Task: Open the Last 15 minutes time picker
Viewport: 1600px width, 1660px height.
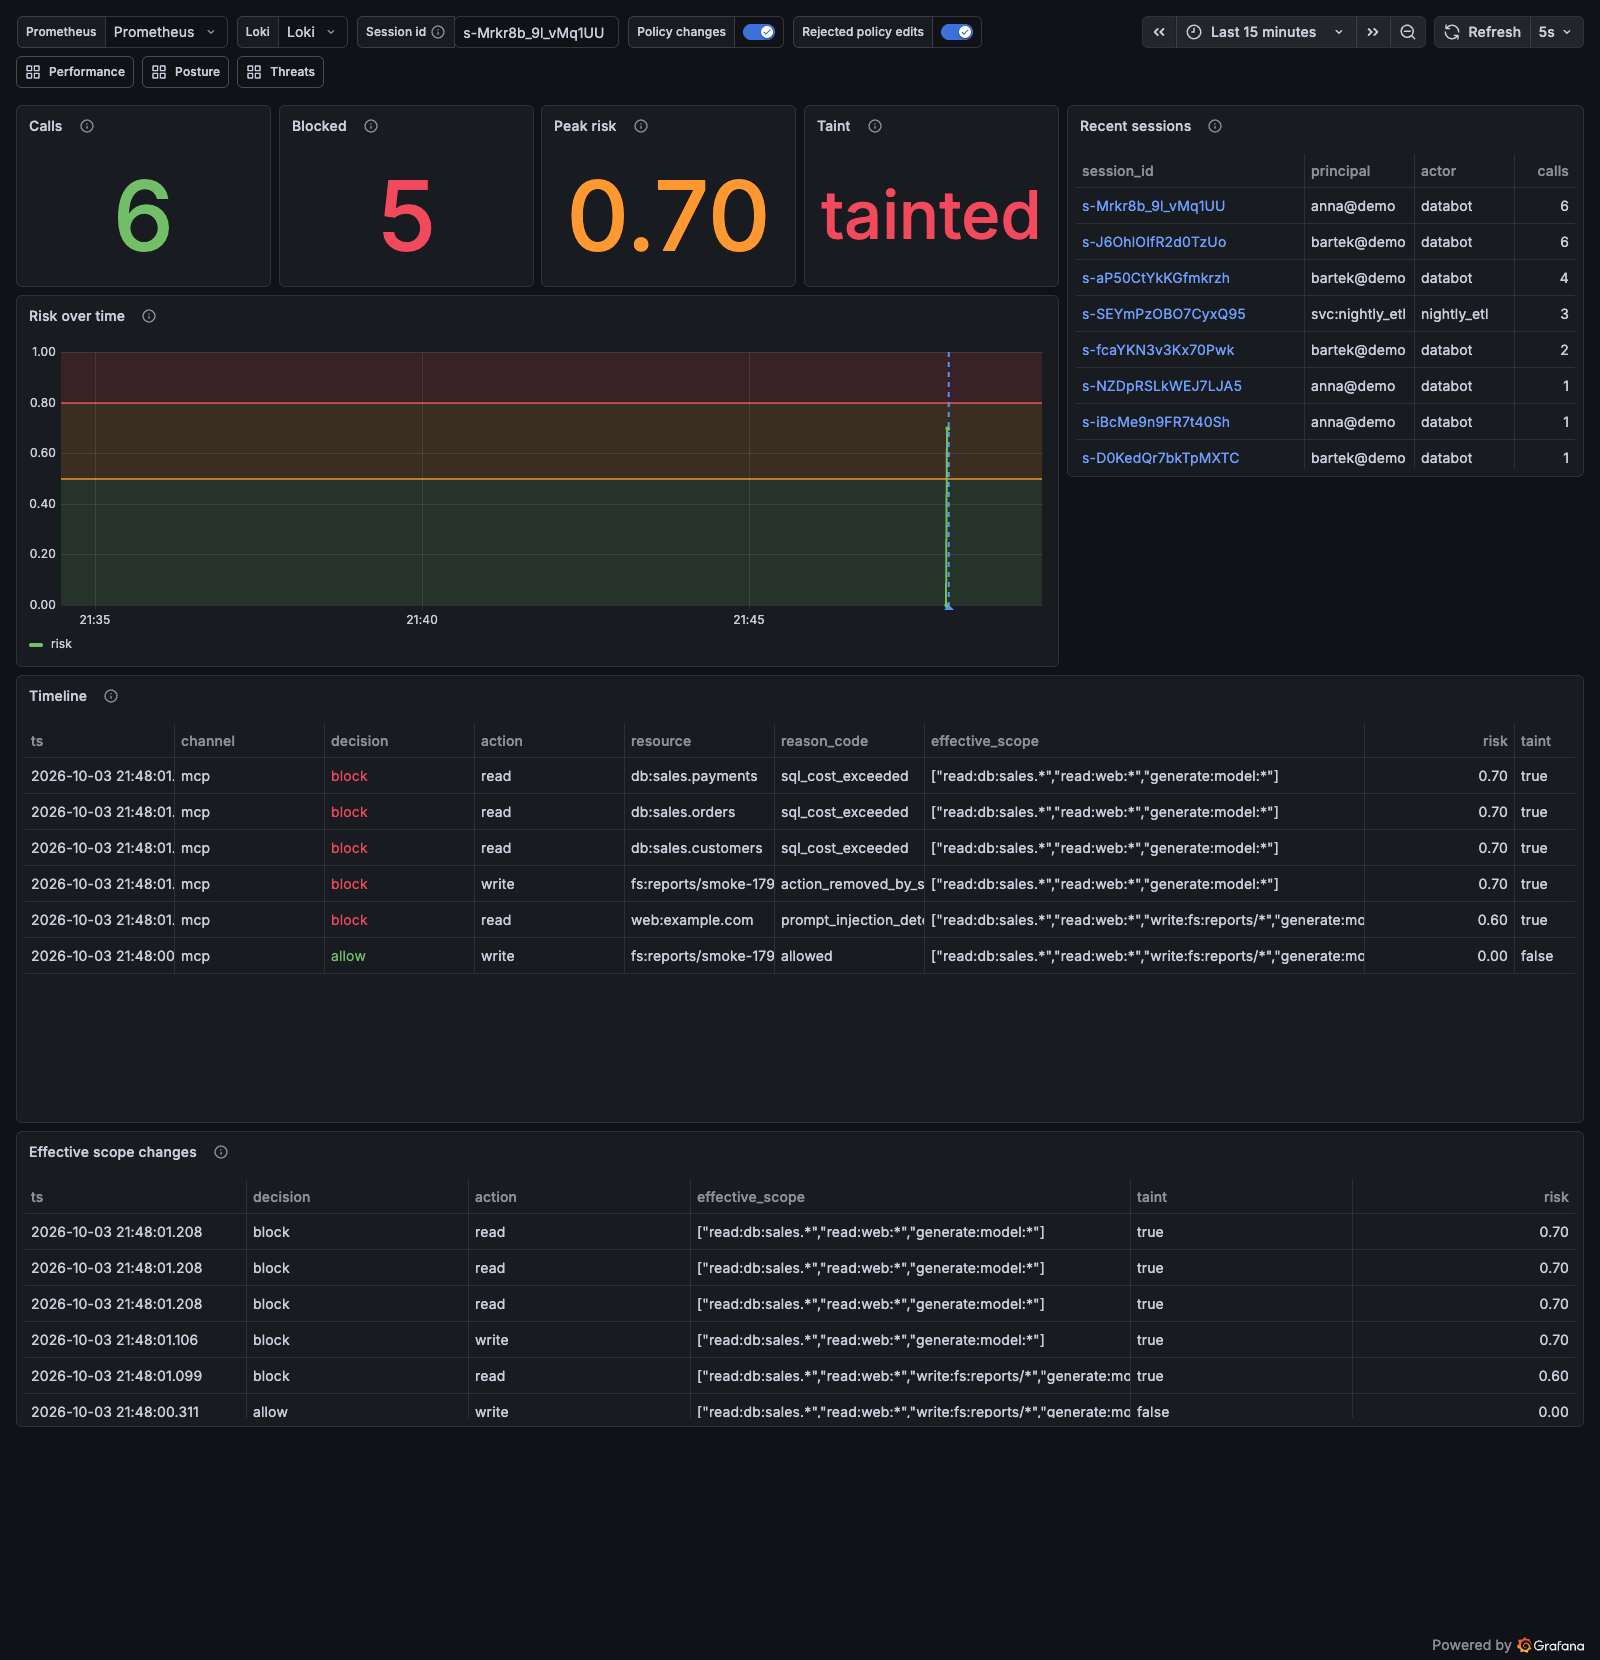Action: click(1265, 32)
